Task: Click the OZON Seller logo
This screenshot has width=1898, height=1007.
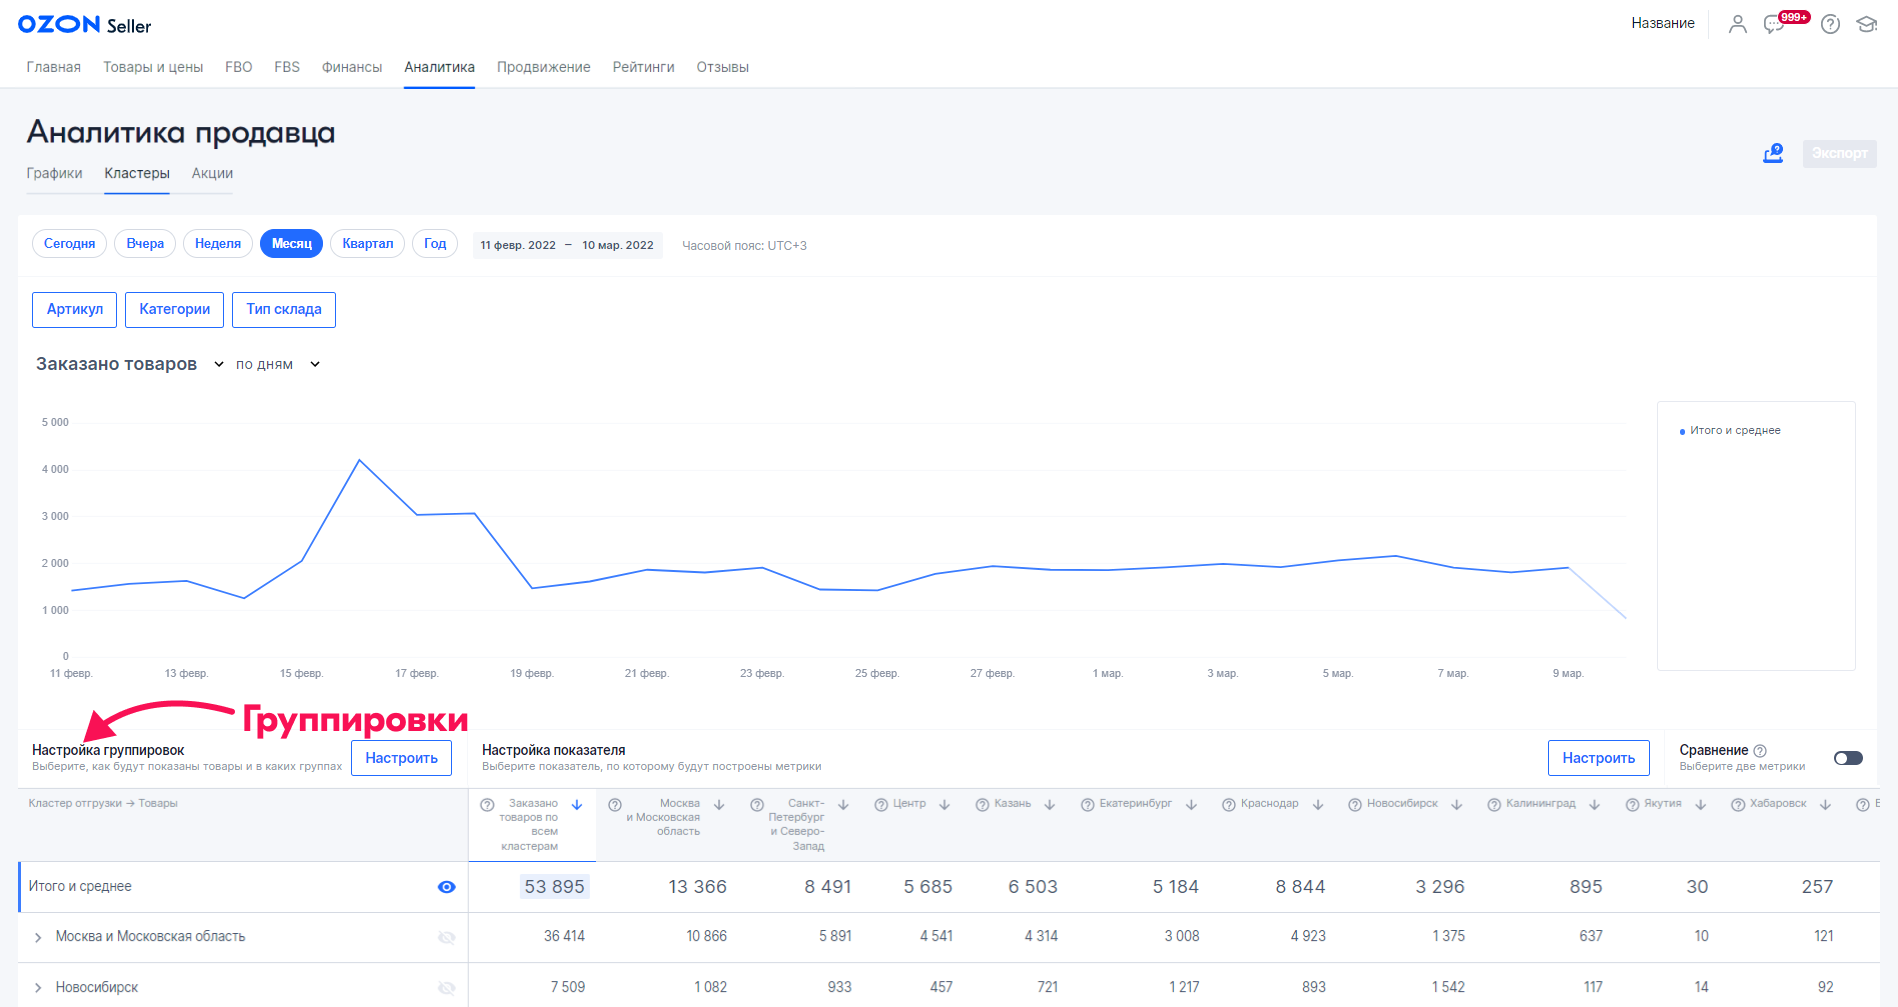Action: (x=85, y=25)
